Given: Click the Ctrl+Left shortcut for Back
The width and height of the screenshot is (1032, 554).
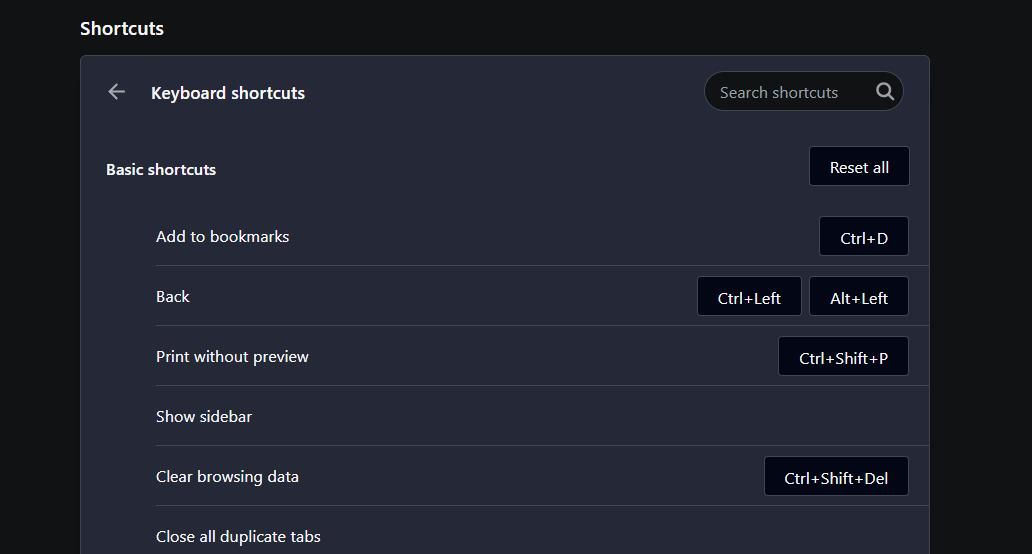Looking at the screenshot, I should [749, 297].
